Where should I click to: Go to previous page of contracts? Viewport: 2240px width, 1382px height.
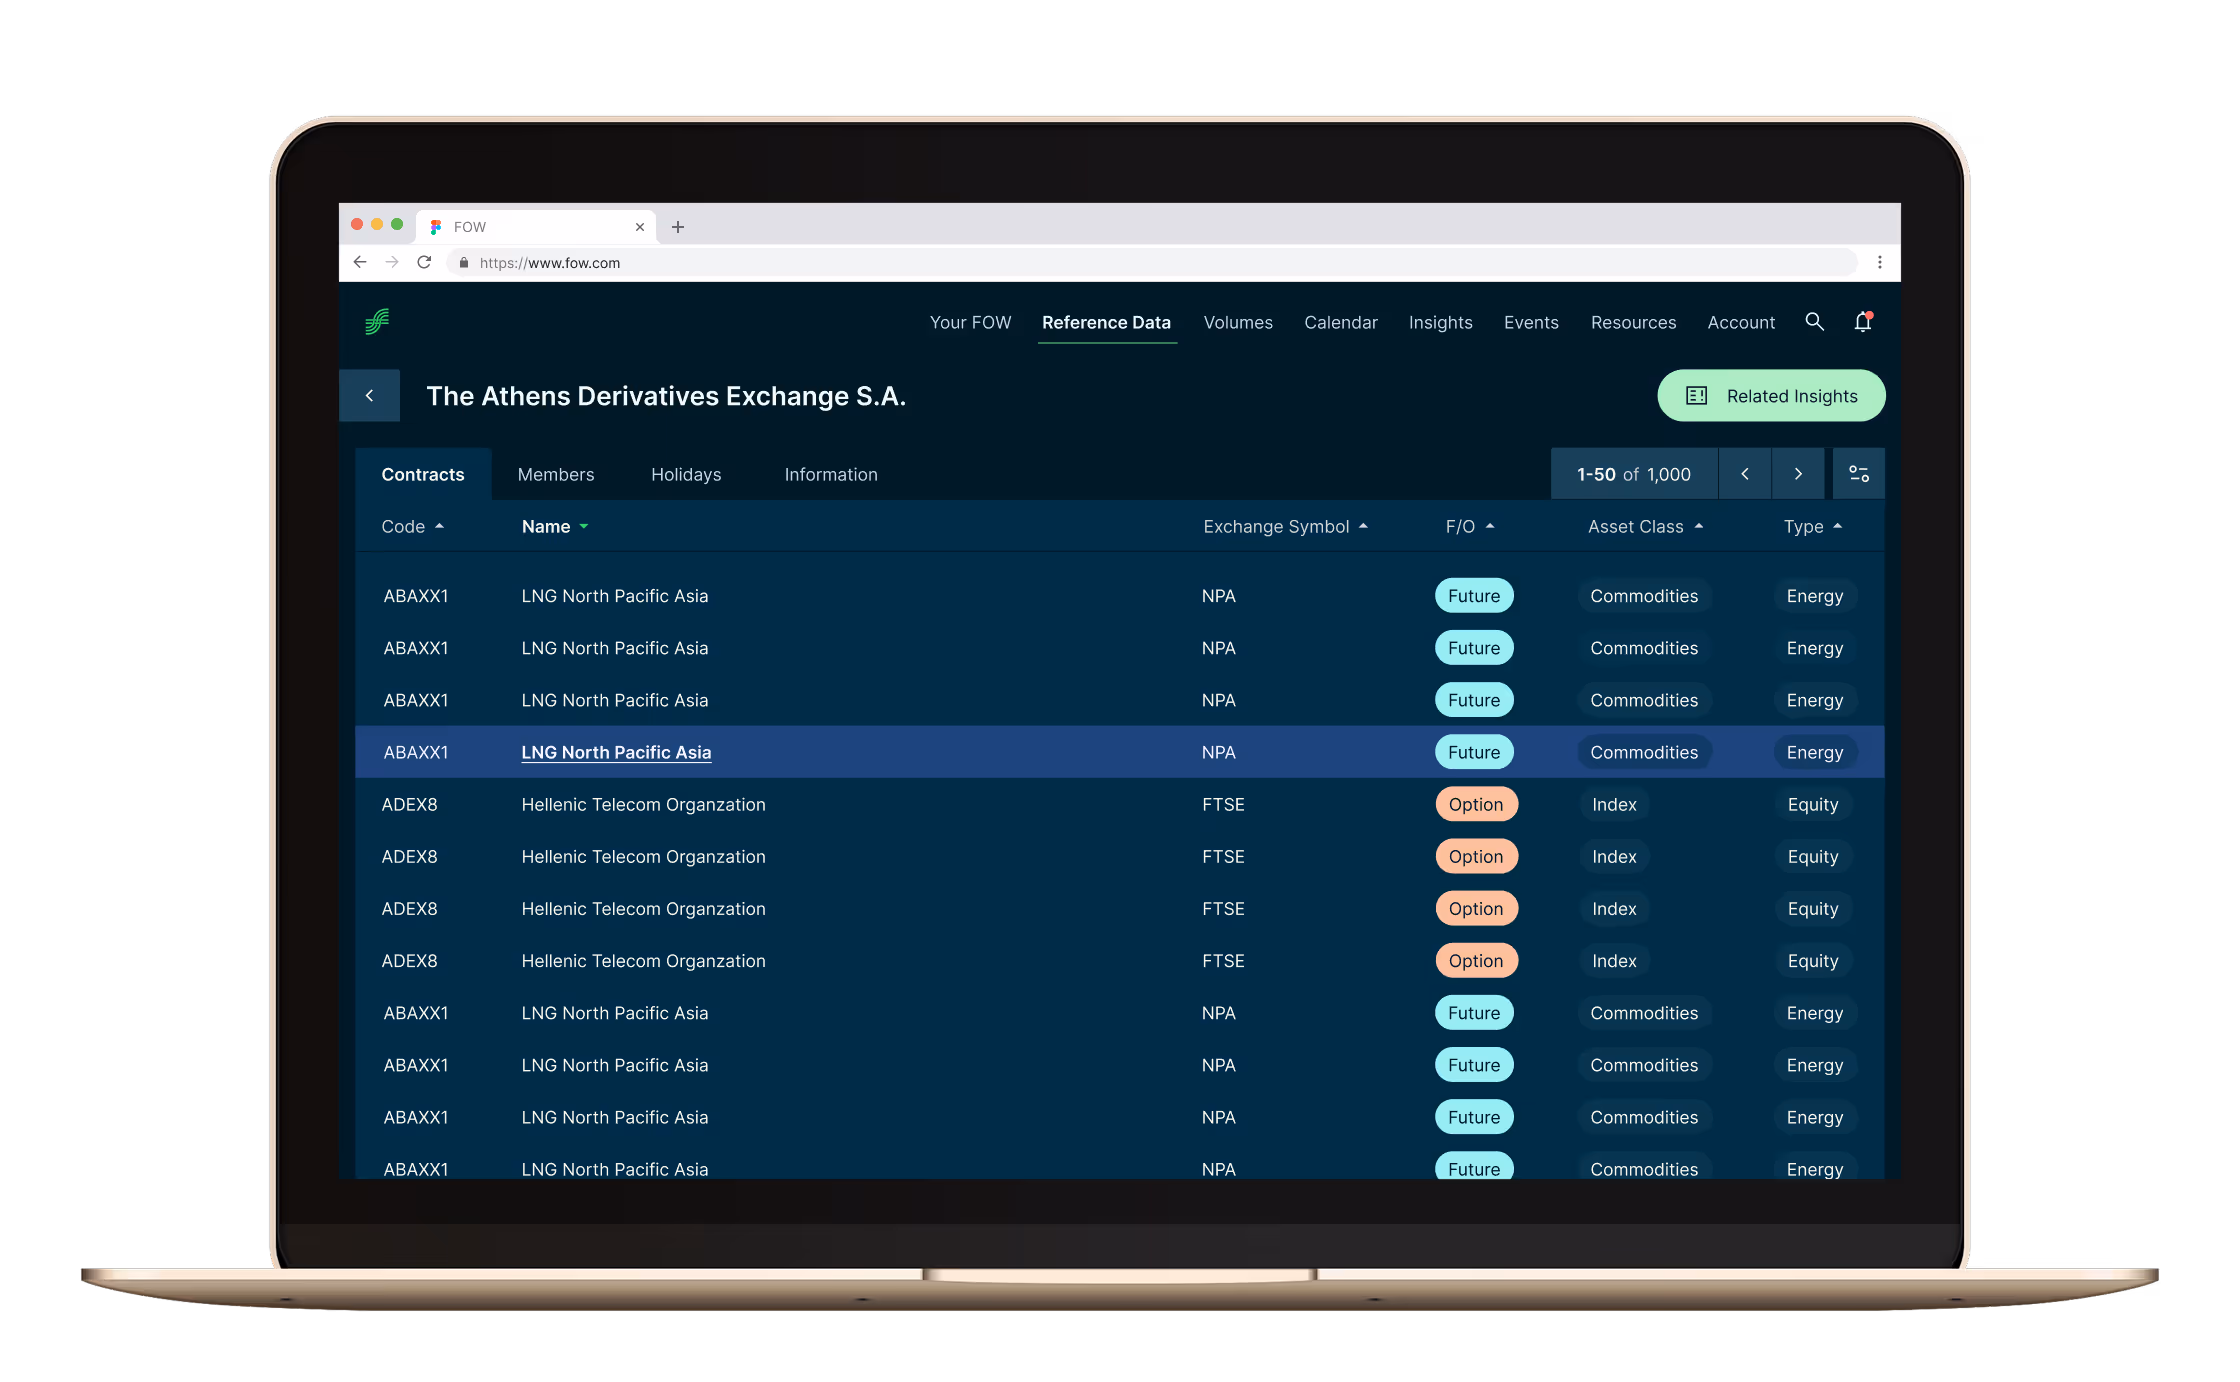click(1744, 474)
